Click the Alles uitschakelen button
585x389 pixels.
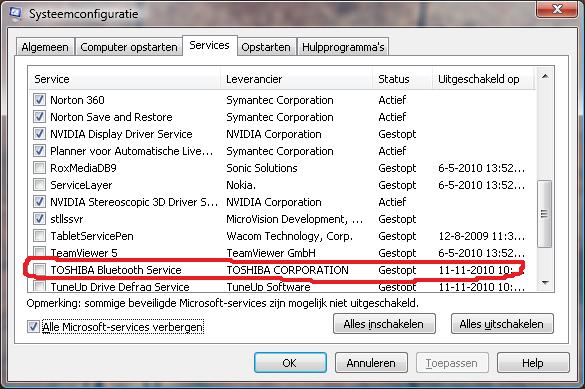tap(502, 324)
